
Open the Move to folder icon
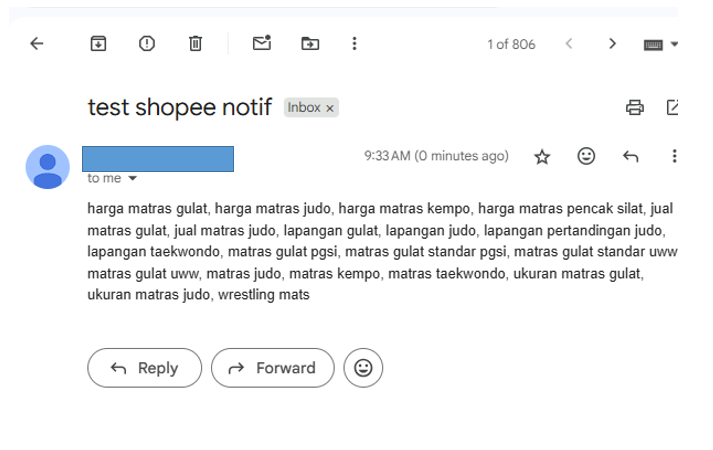point(310,44)
